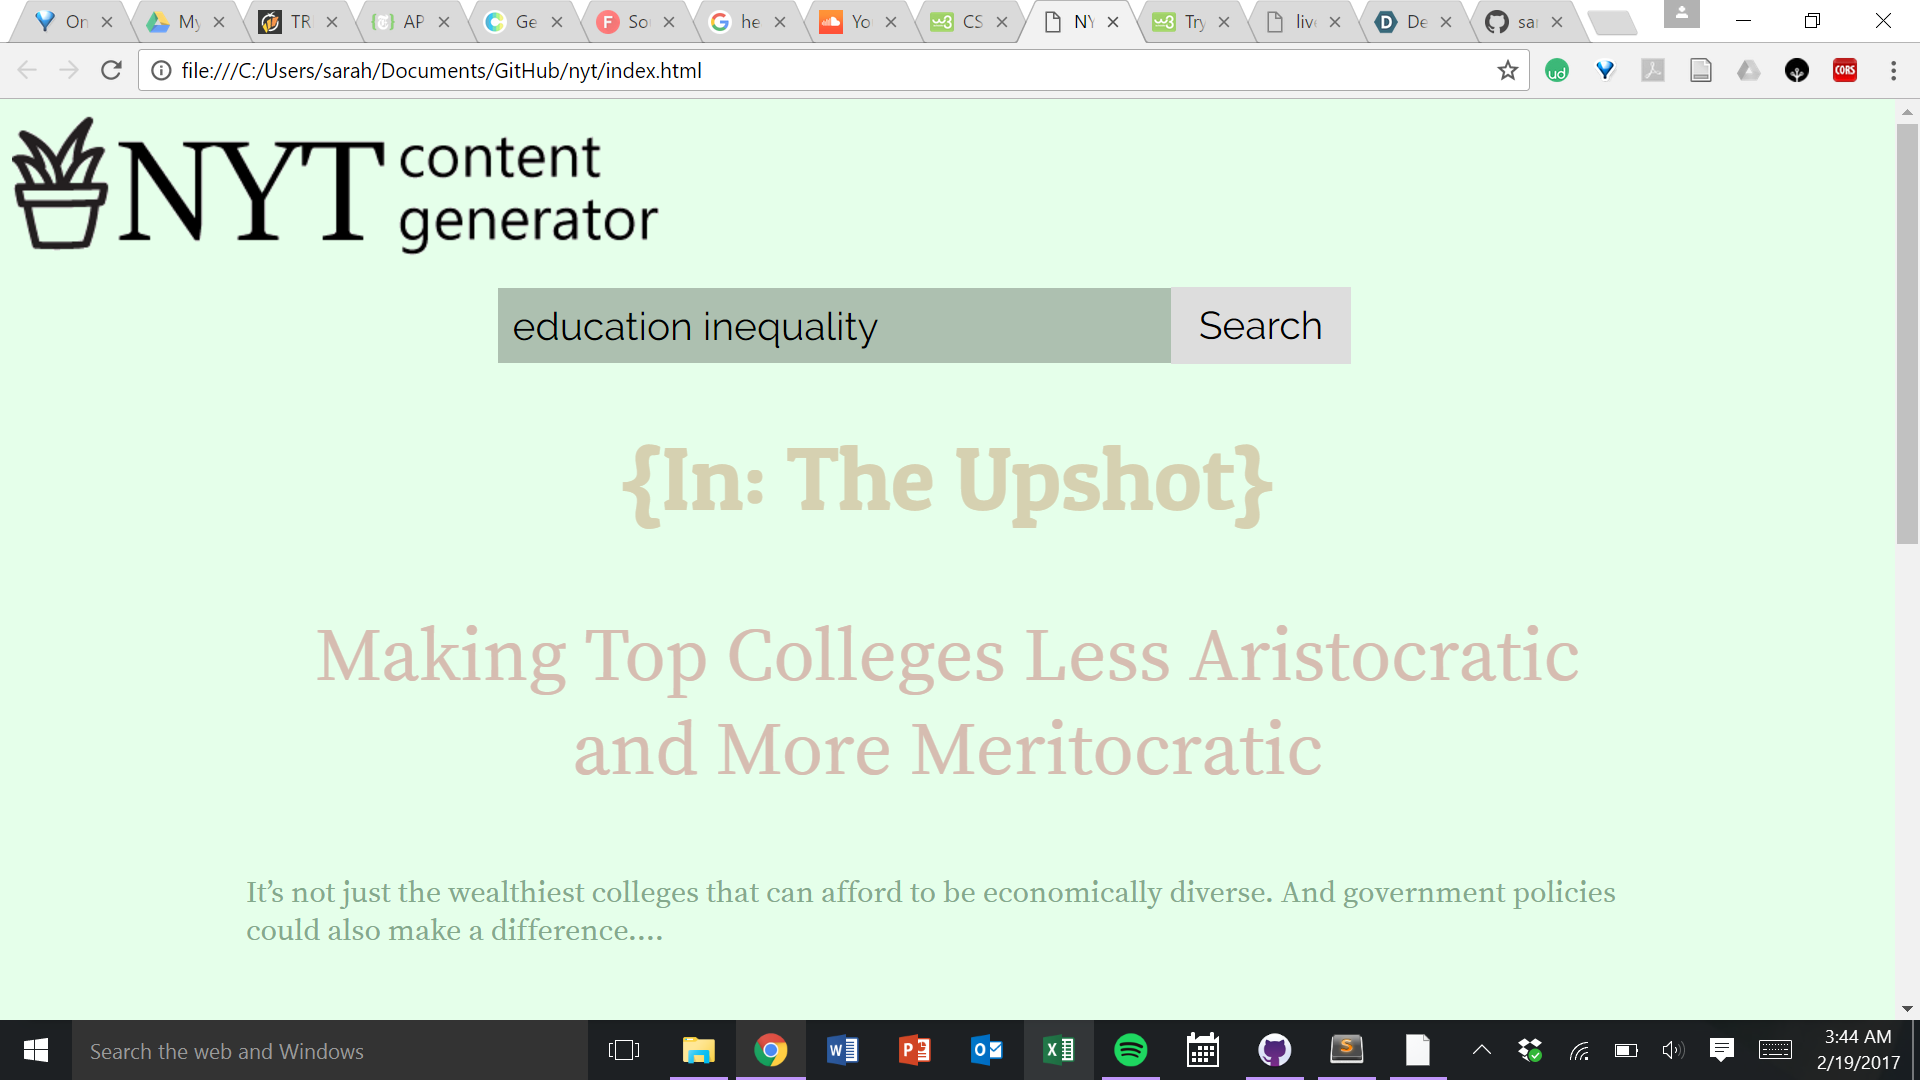Open Sublime Text from taskbar
The height and width of the screenshot is (1080, 1920).
[1346, 1050]
